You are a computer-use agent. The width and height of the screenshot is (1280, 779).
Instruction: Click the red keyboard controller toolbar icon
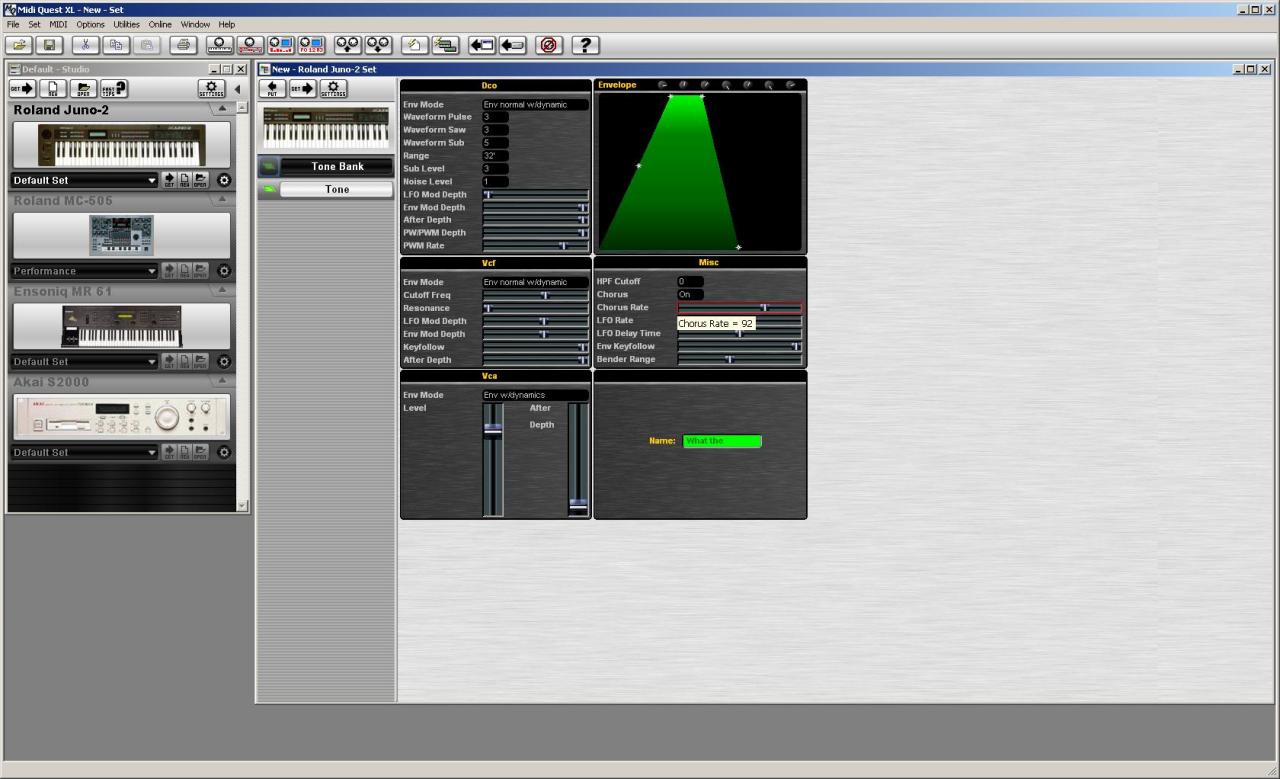coord(250,45)
